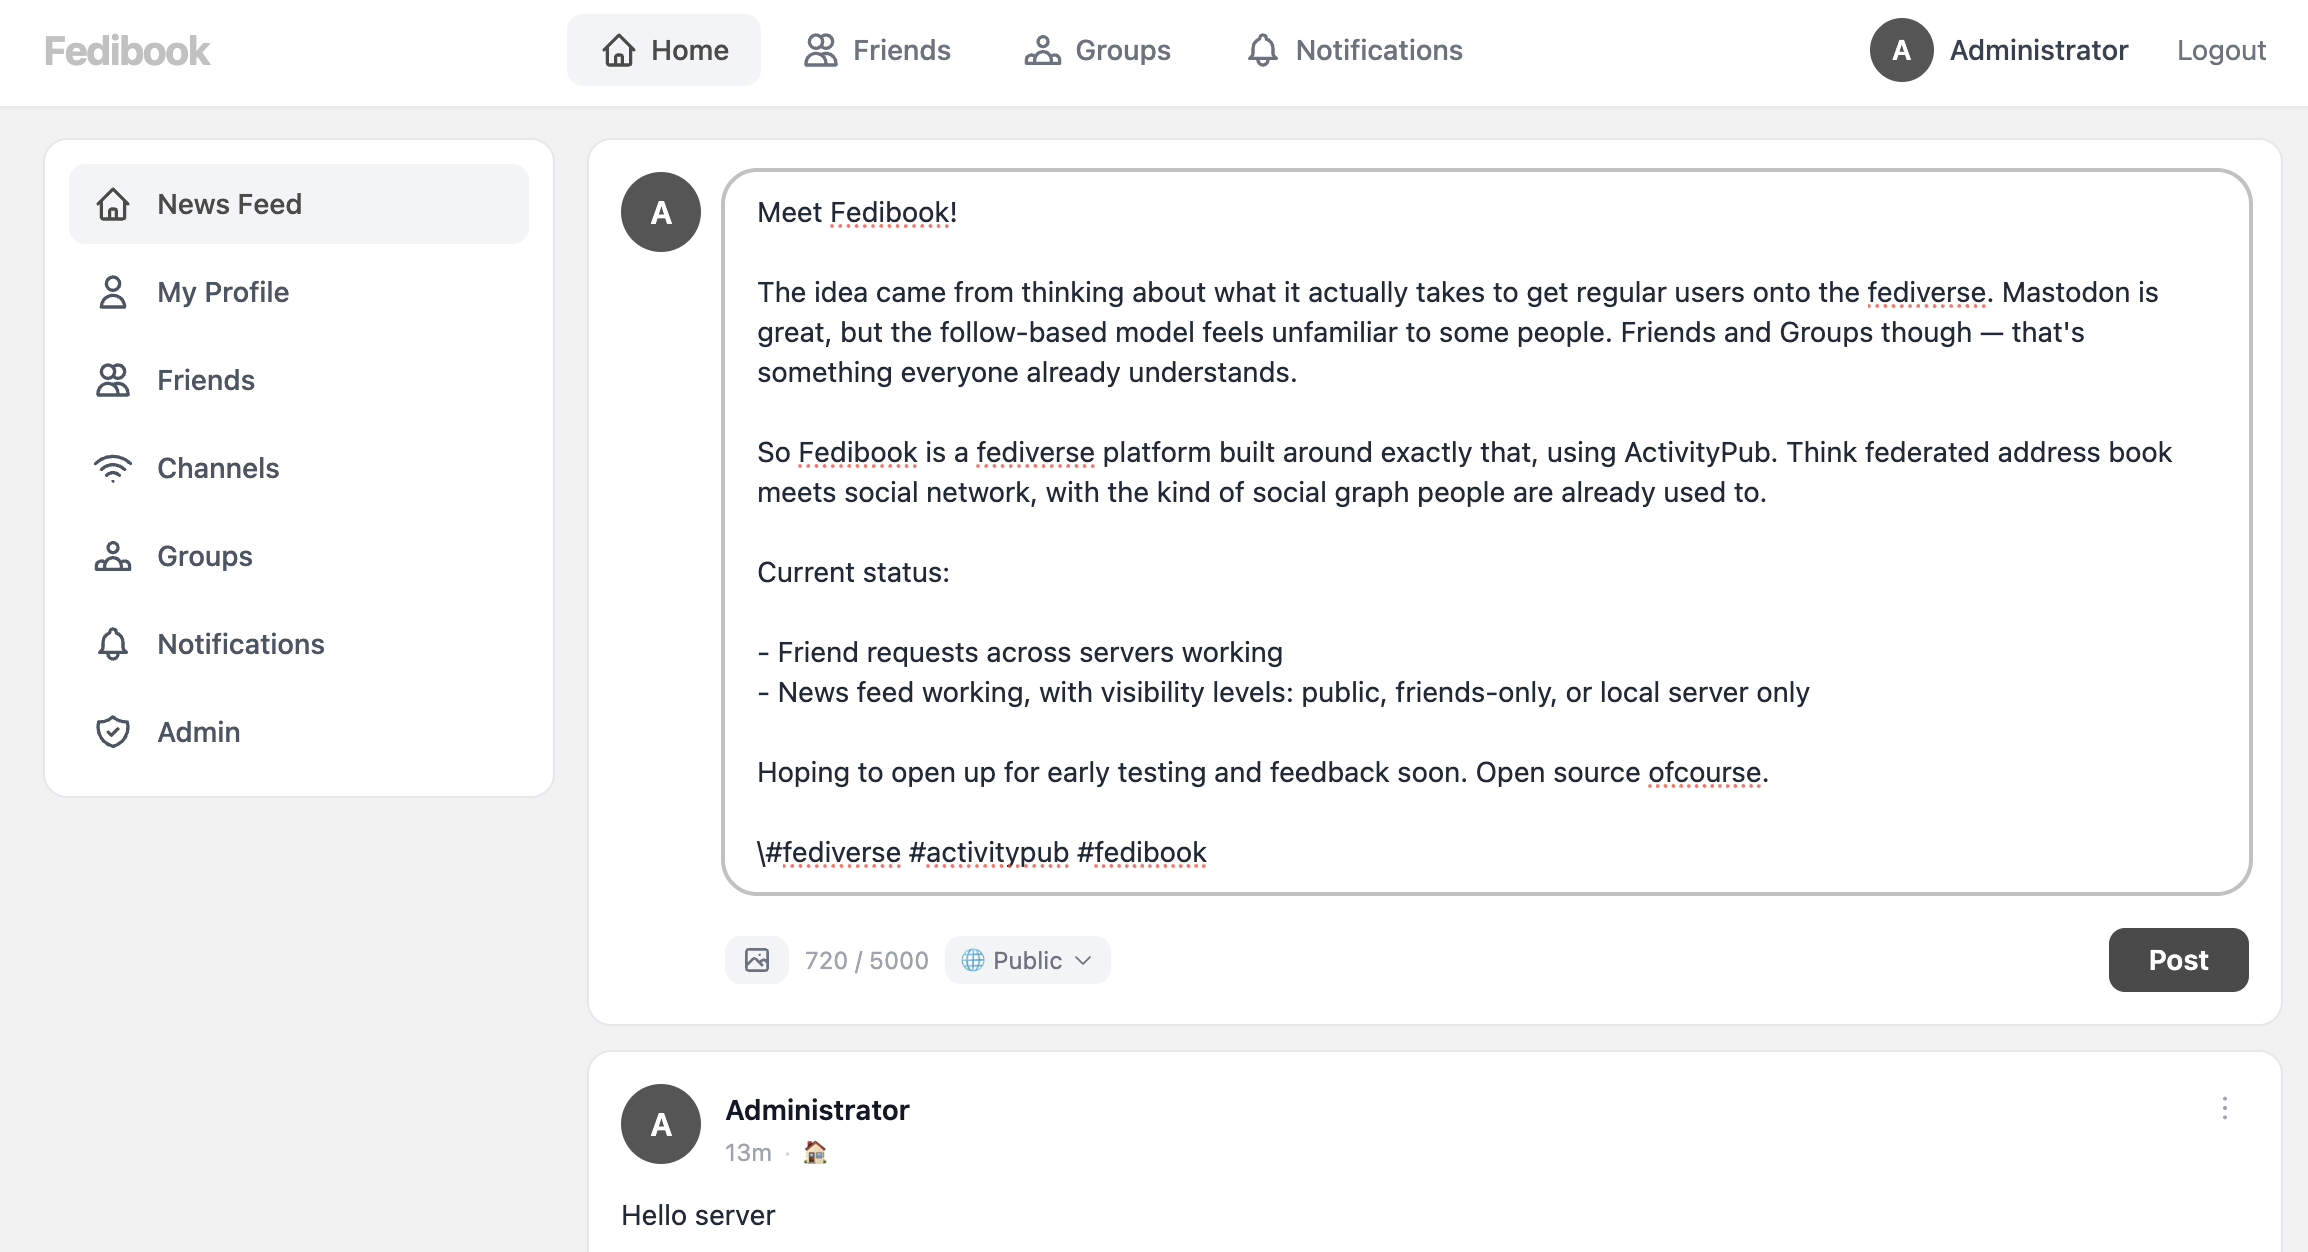Click the image attachment icon below composer
2308x1252 pixels.
[x=757, y=960]
